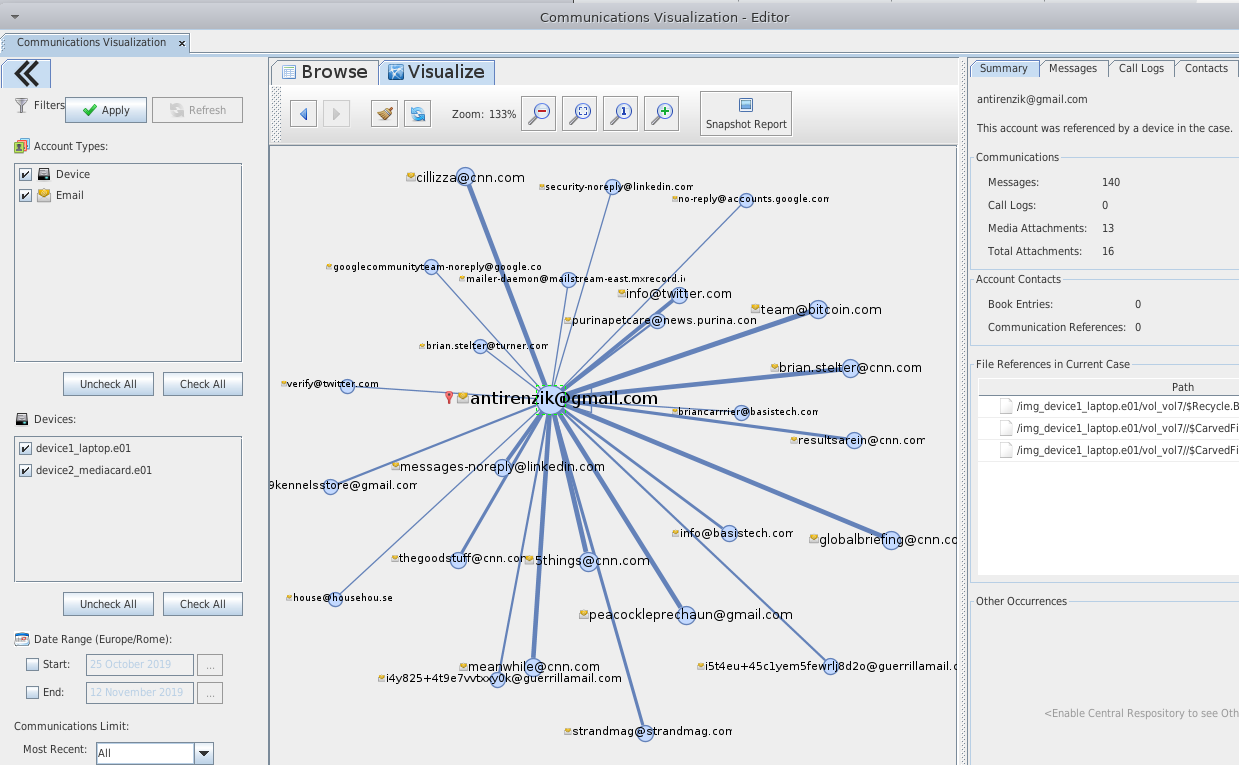The width and height of the screenshot is (1239, 765).
Task: Uncheck device2_mediacard.e01 device
Action: pyautogui.click(x=26, y=470)
